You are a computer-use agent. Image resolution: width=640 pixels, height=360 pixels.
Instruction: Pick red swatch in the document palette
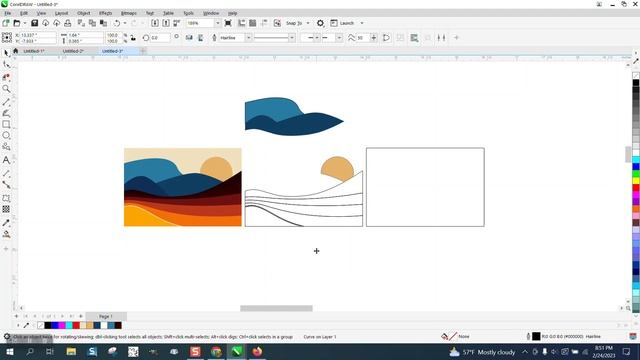coord(76,325)
